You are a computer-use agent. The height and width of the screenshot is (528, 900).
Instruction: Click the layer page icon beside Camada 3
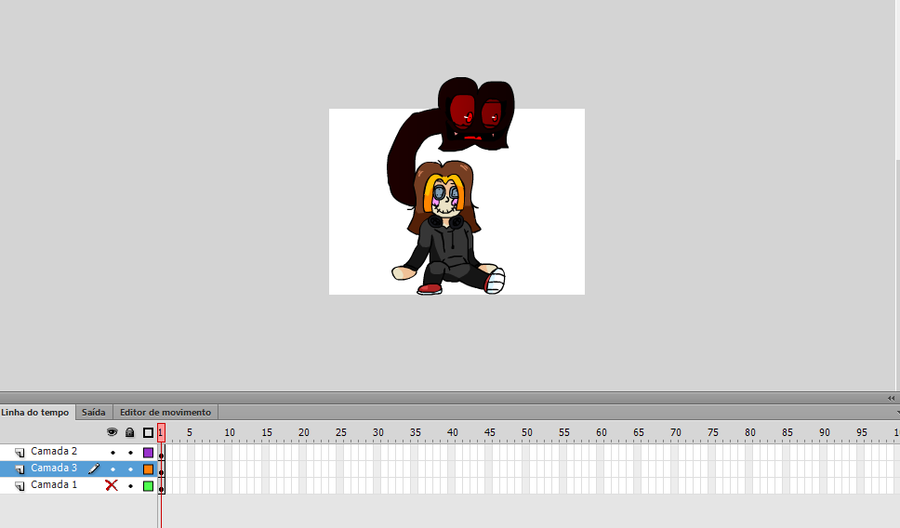click(x=20, y=469)
